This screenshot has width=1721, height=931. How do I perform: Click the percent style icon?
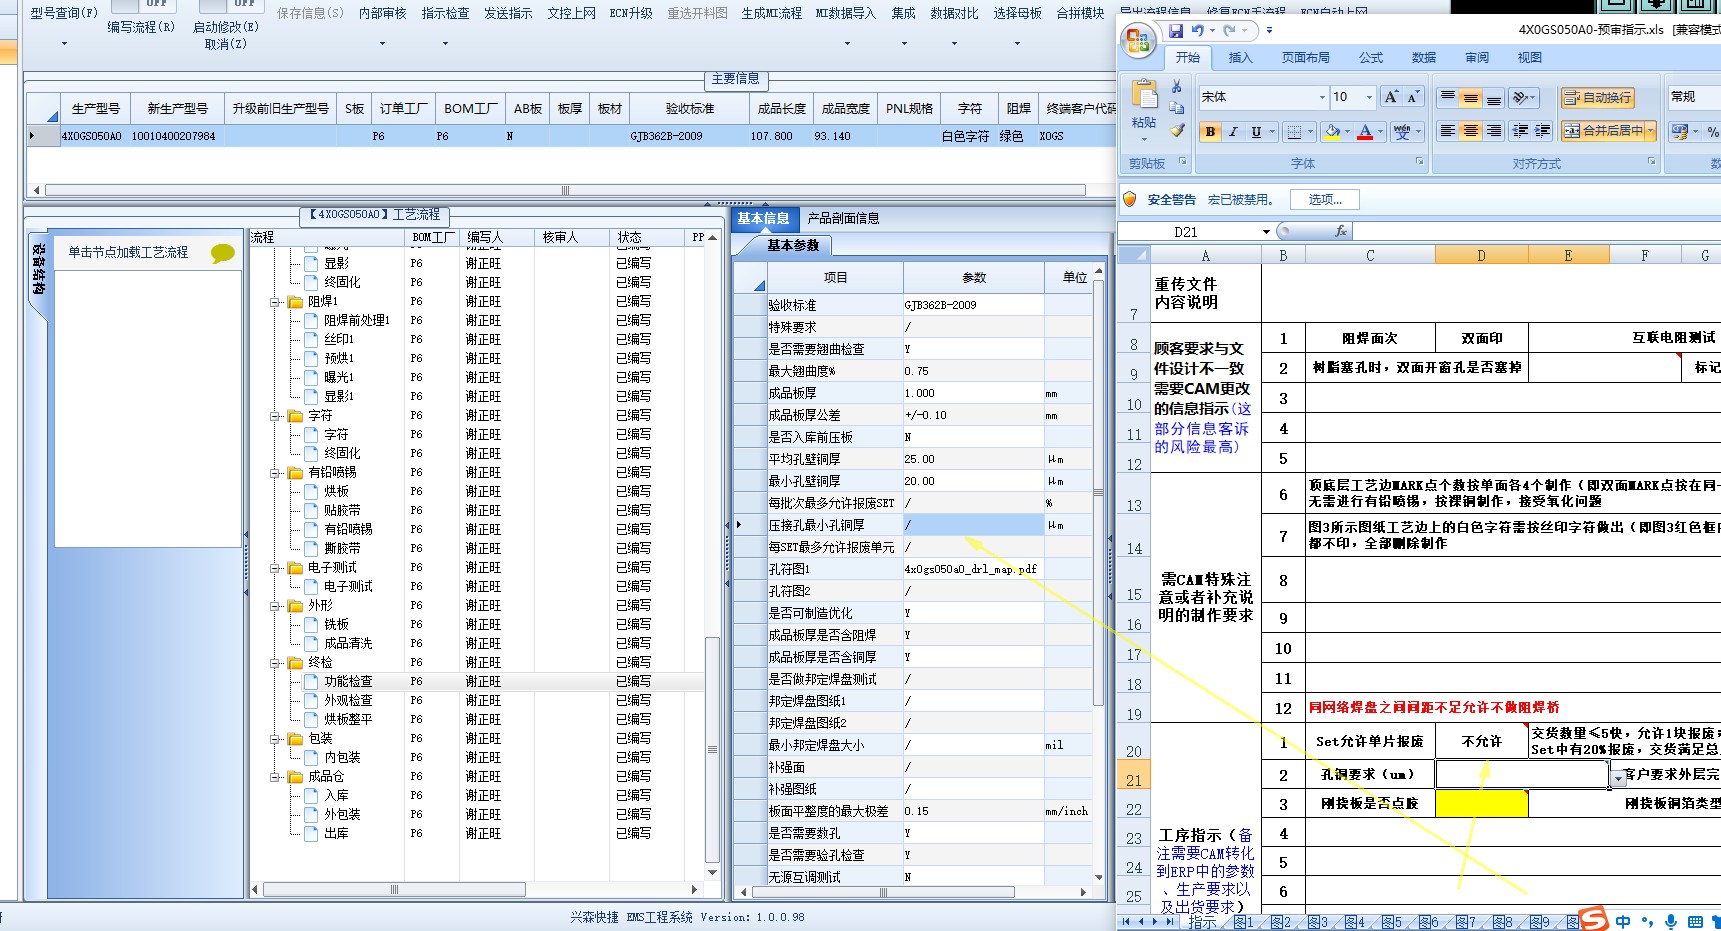pos(1712,131)
